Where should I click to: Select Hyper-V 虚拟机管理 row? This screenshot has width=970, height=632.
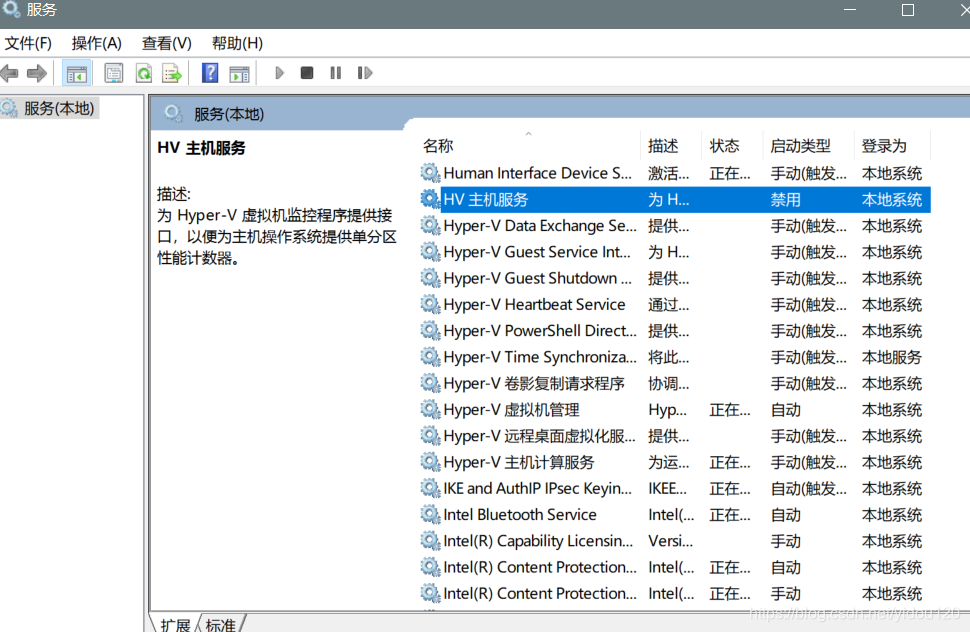675,410
